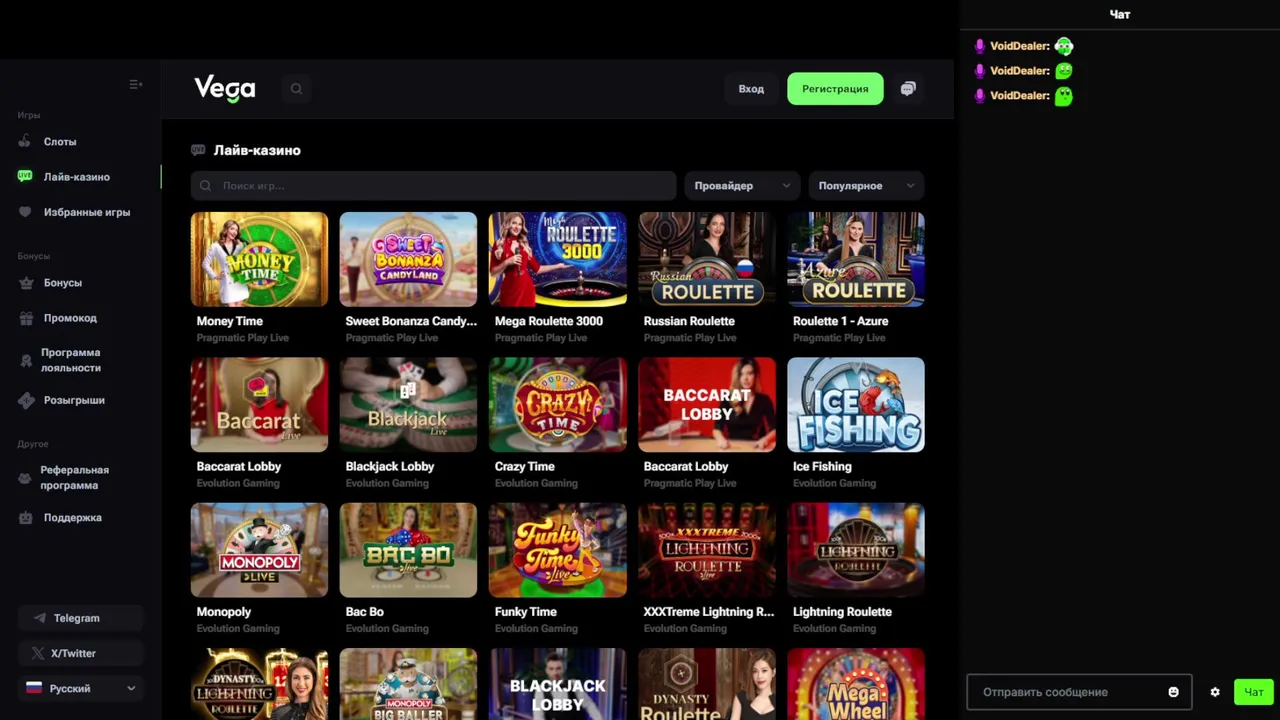Open Lightning Roulette game thumbnail
1280x720 pixels.
856,550
